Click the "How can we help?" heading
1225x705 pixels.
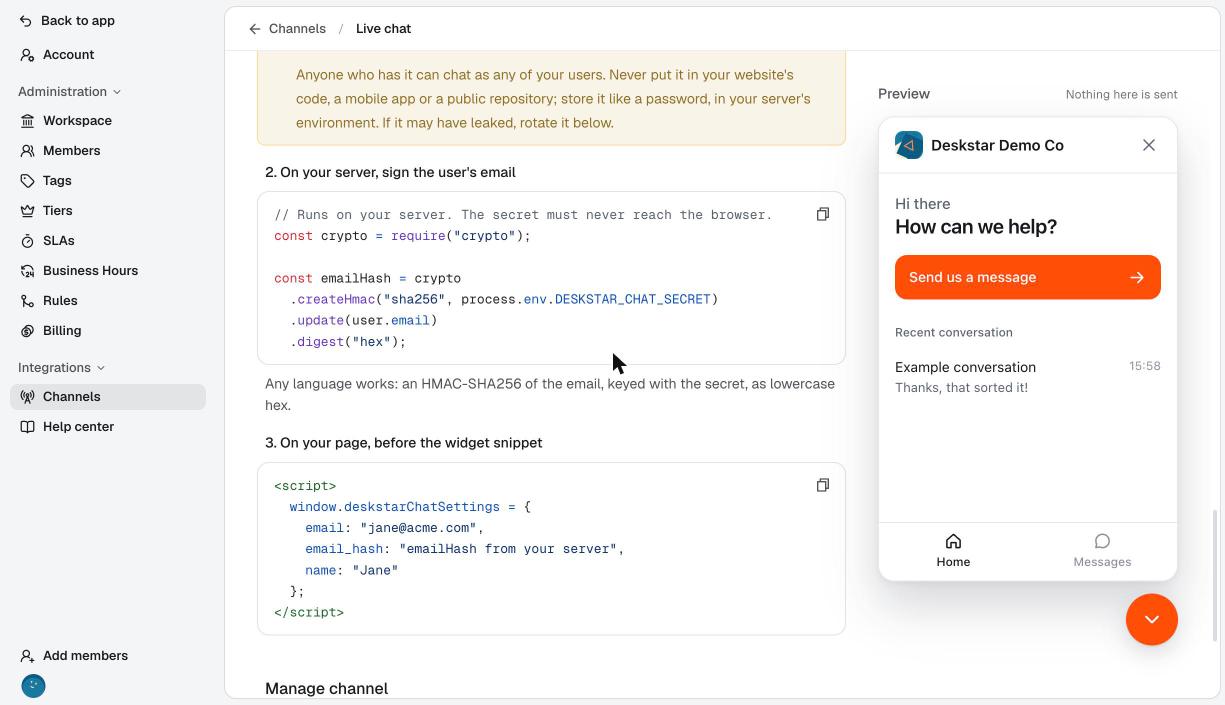click(976, 227)
